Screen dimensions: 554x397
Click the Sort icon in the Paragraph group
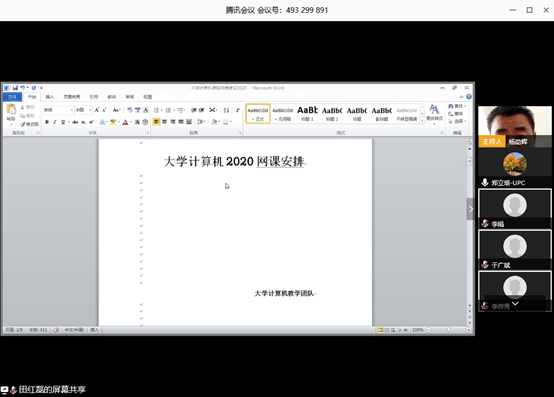click(x=226, y=110)
